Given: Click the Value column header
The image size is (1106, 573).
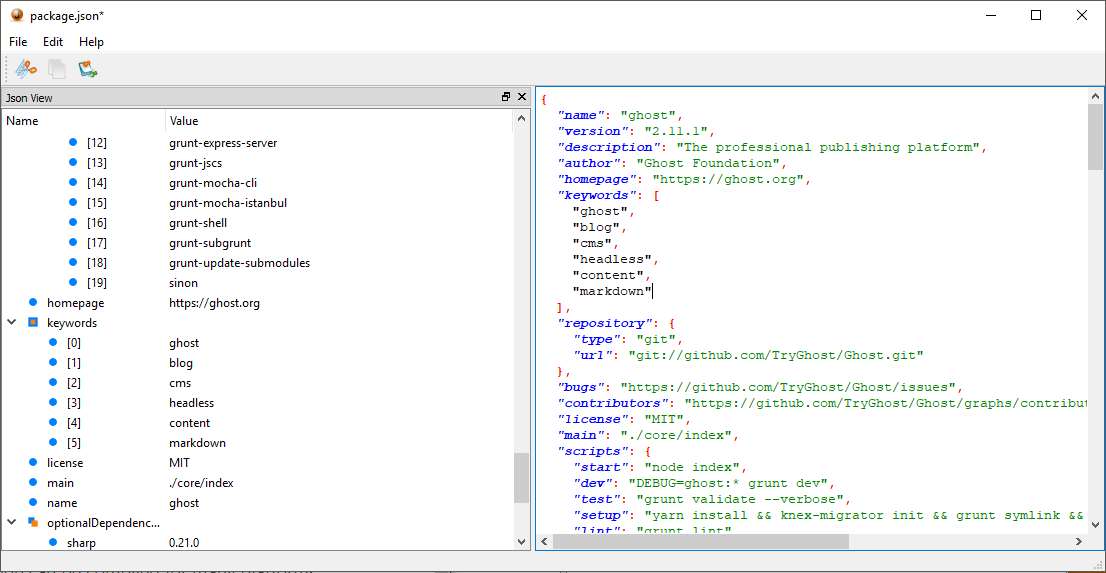Looking at the screenshot, I should point(339,121).
